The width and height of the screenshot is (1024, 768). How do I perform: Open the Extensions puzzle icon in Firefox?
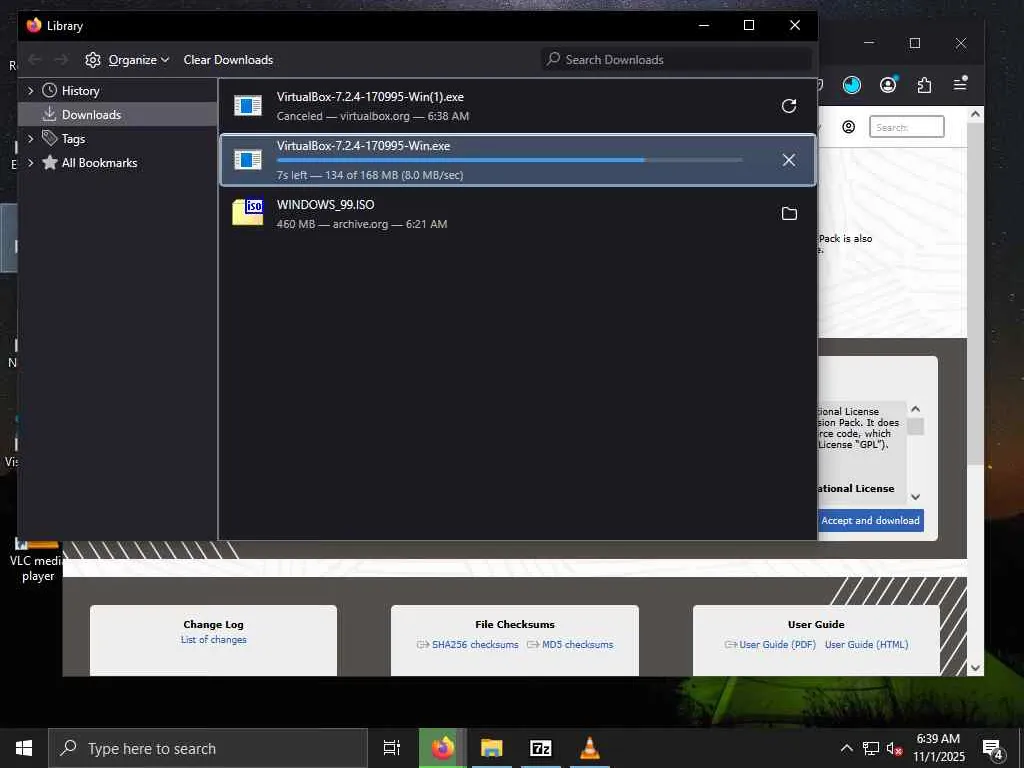coord(924,85)
